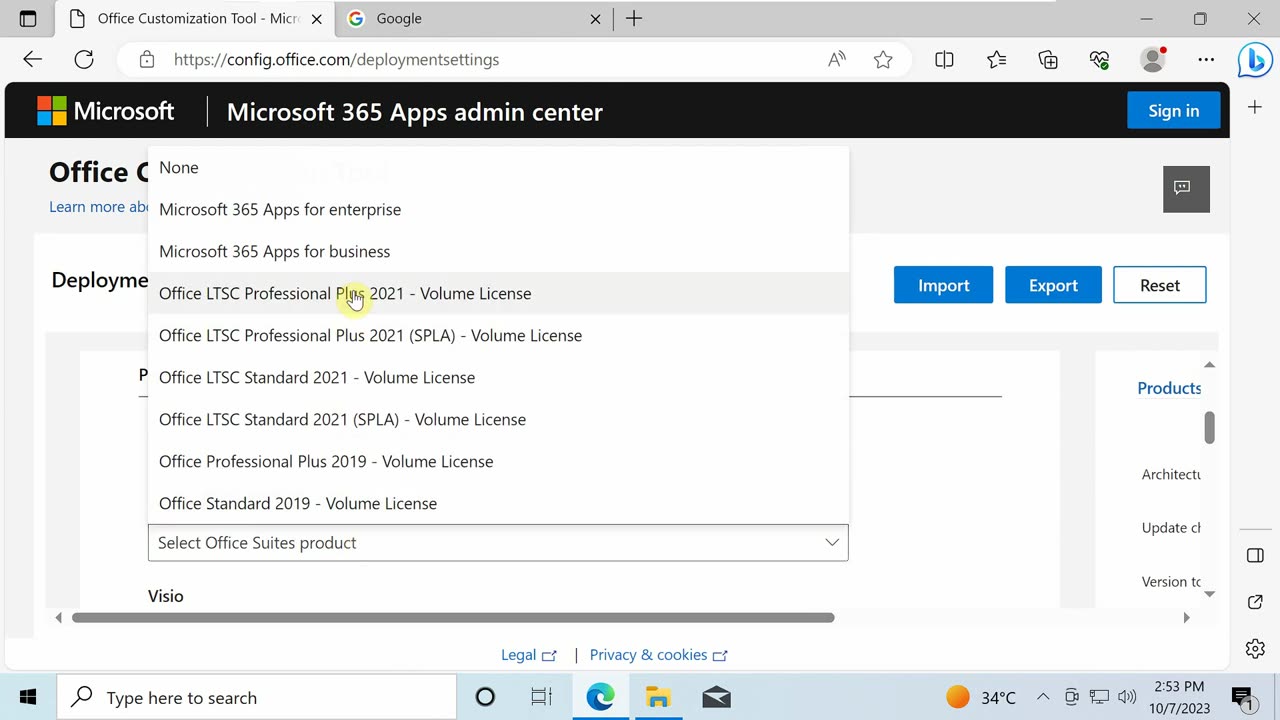Close the Office Customization Tool tab

click(x=317, y=19)
